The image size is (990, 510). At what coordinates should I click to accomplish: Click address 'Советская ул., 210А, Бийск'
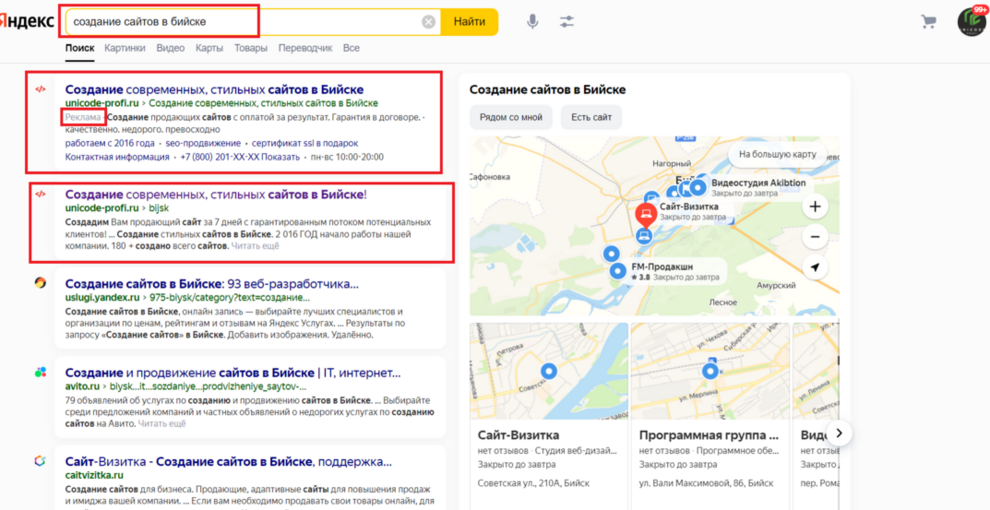(534, 483)
